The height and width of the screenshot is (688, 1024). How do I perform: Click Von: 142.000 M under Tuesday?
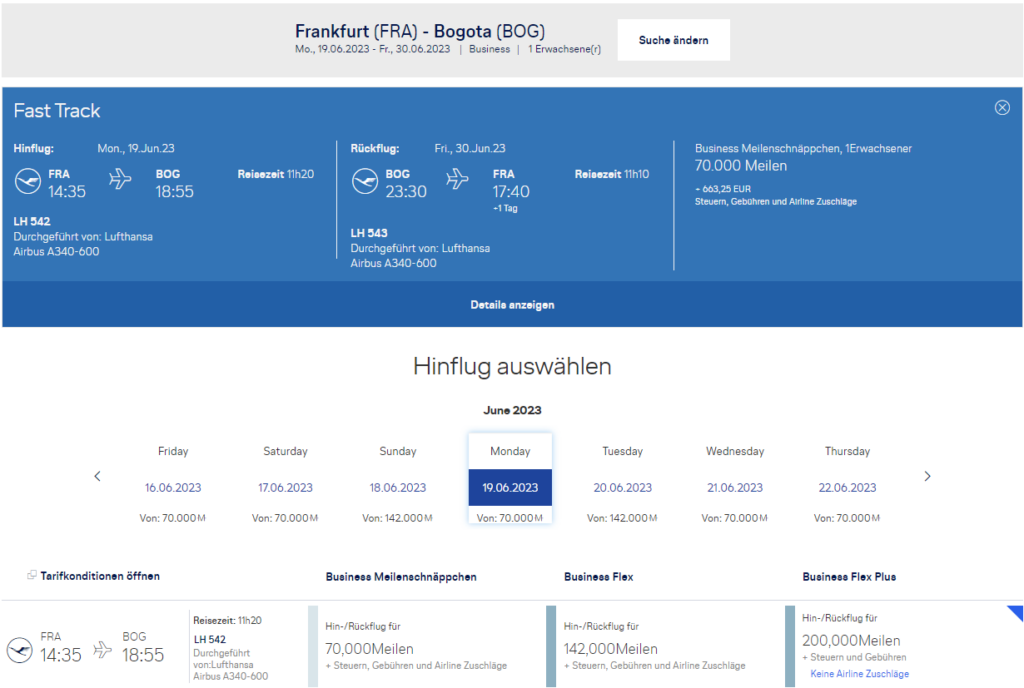pyautogui.click(x=622, y=518)
